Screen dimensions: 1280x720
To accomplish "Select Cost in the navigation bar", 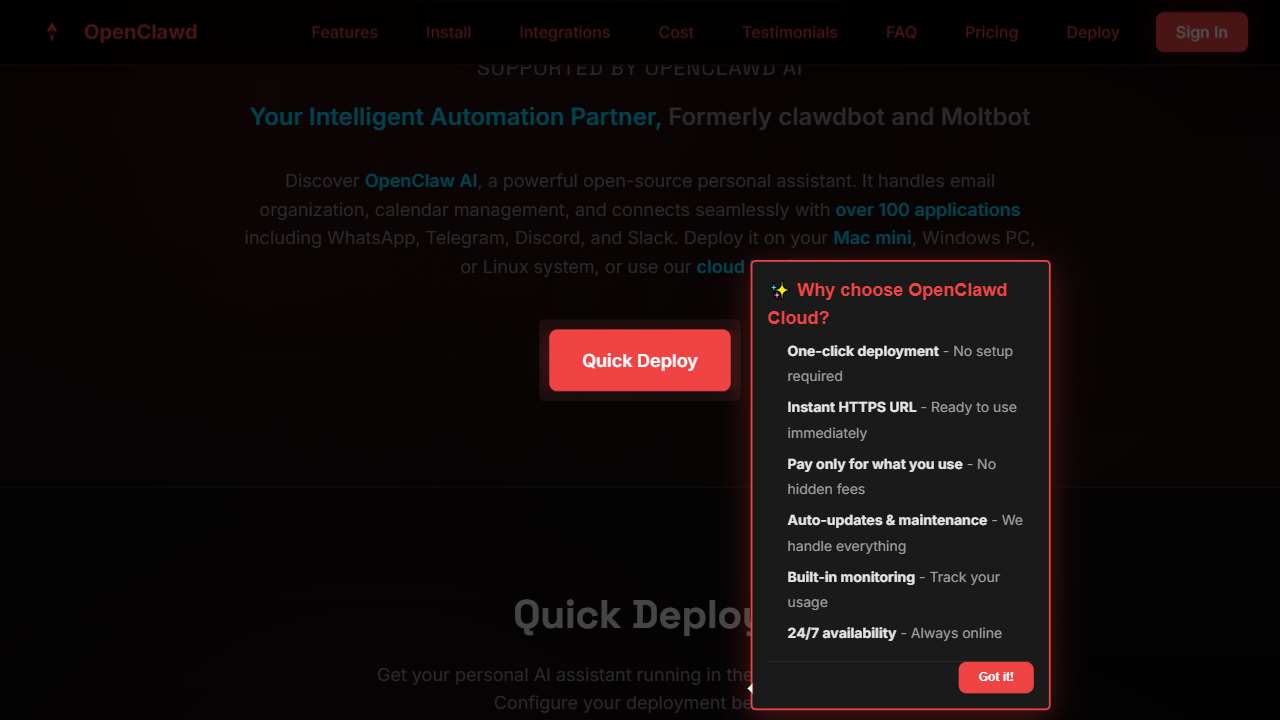I will click(675, 32).
